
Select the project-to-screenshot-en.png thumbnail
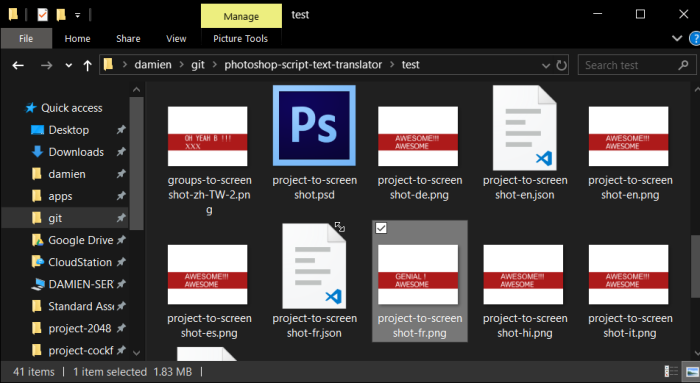pos(629,136)
